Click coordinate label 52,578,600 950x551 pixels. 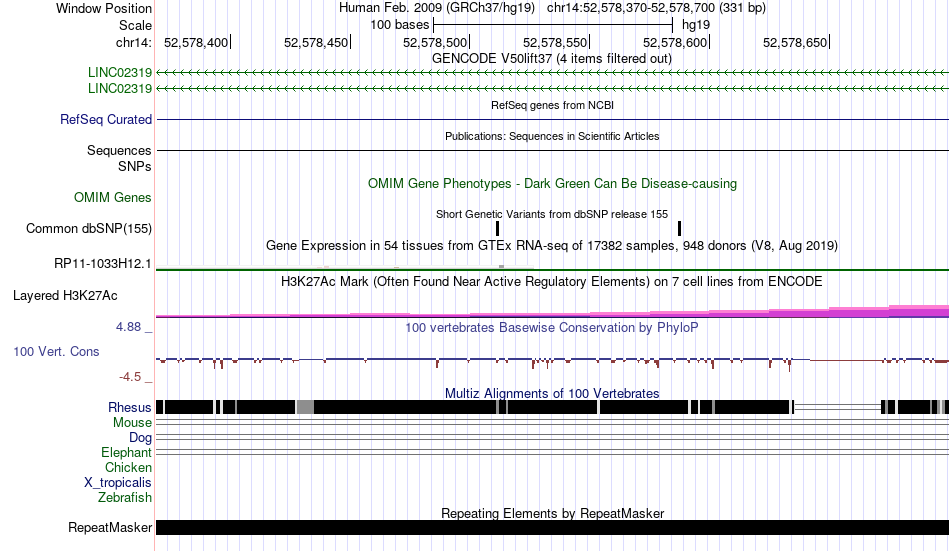(675, 42)
